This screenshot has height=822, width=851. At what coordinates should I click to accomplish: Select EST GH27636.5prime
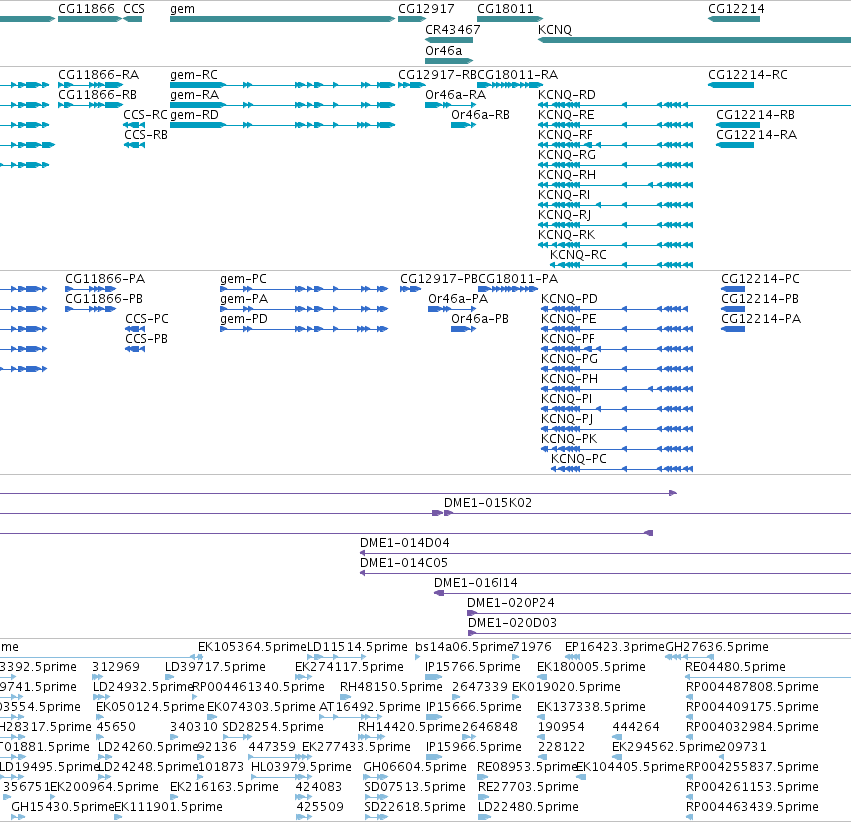[x=689, y=657]
